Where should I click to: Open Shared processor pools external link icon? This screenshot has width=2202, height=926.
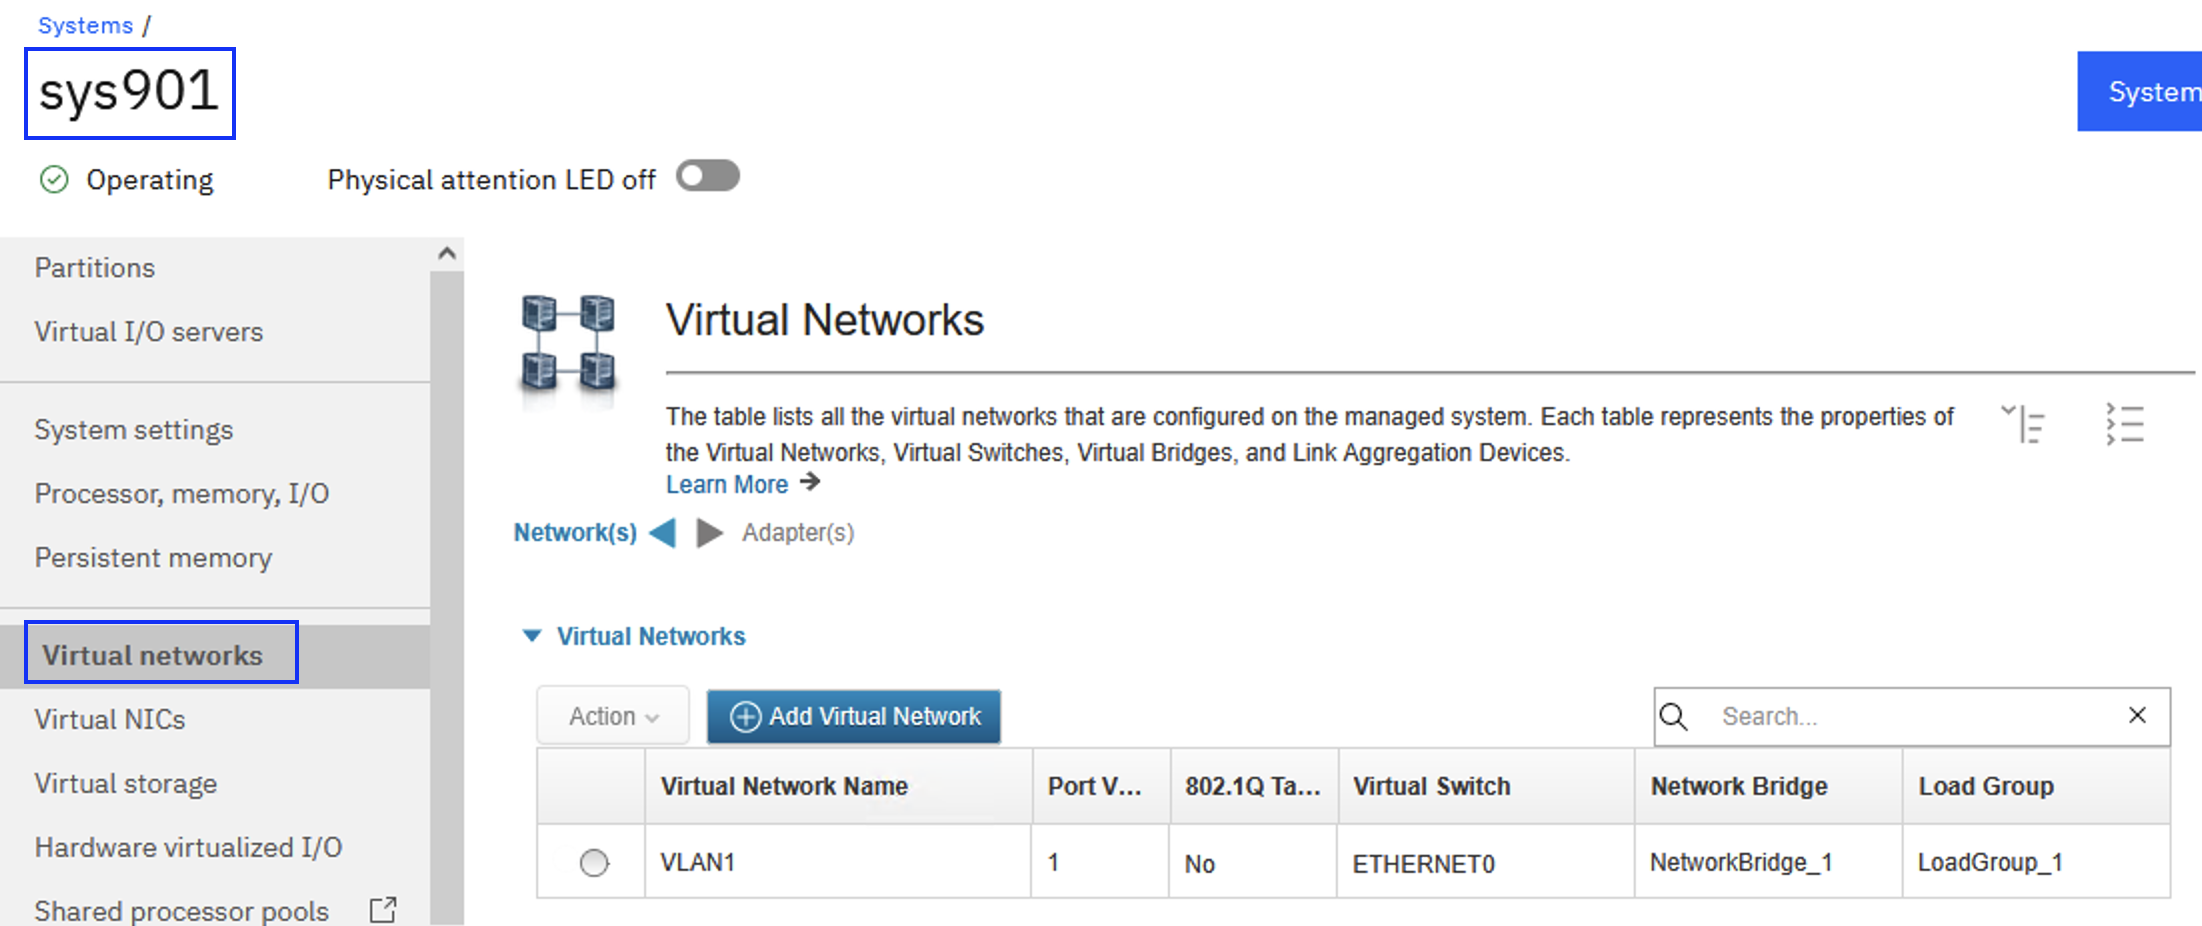coord(383,910)
